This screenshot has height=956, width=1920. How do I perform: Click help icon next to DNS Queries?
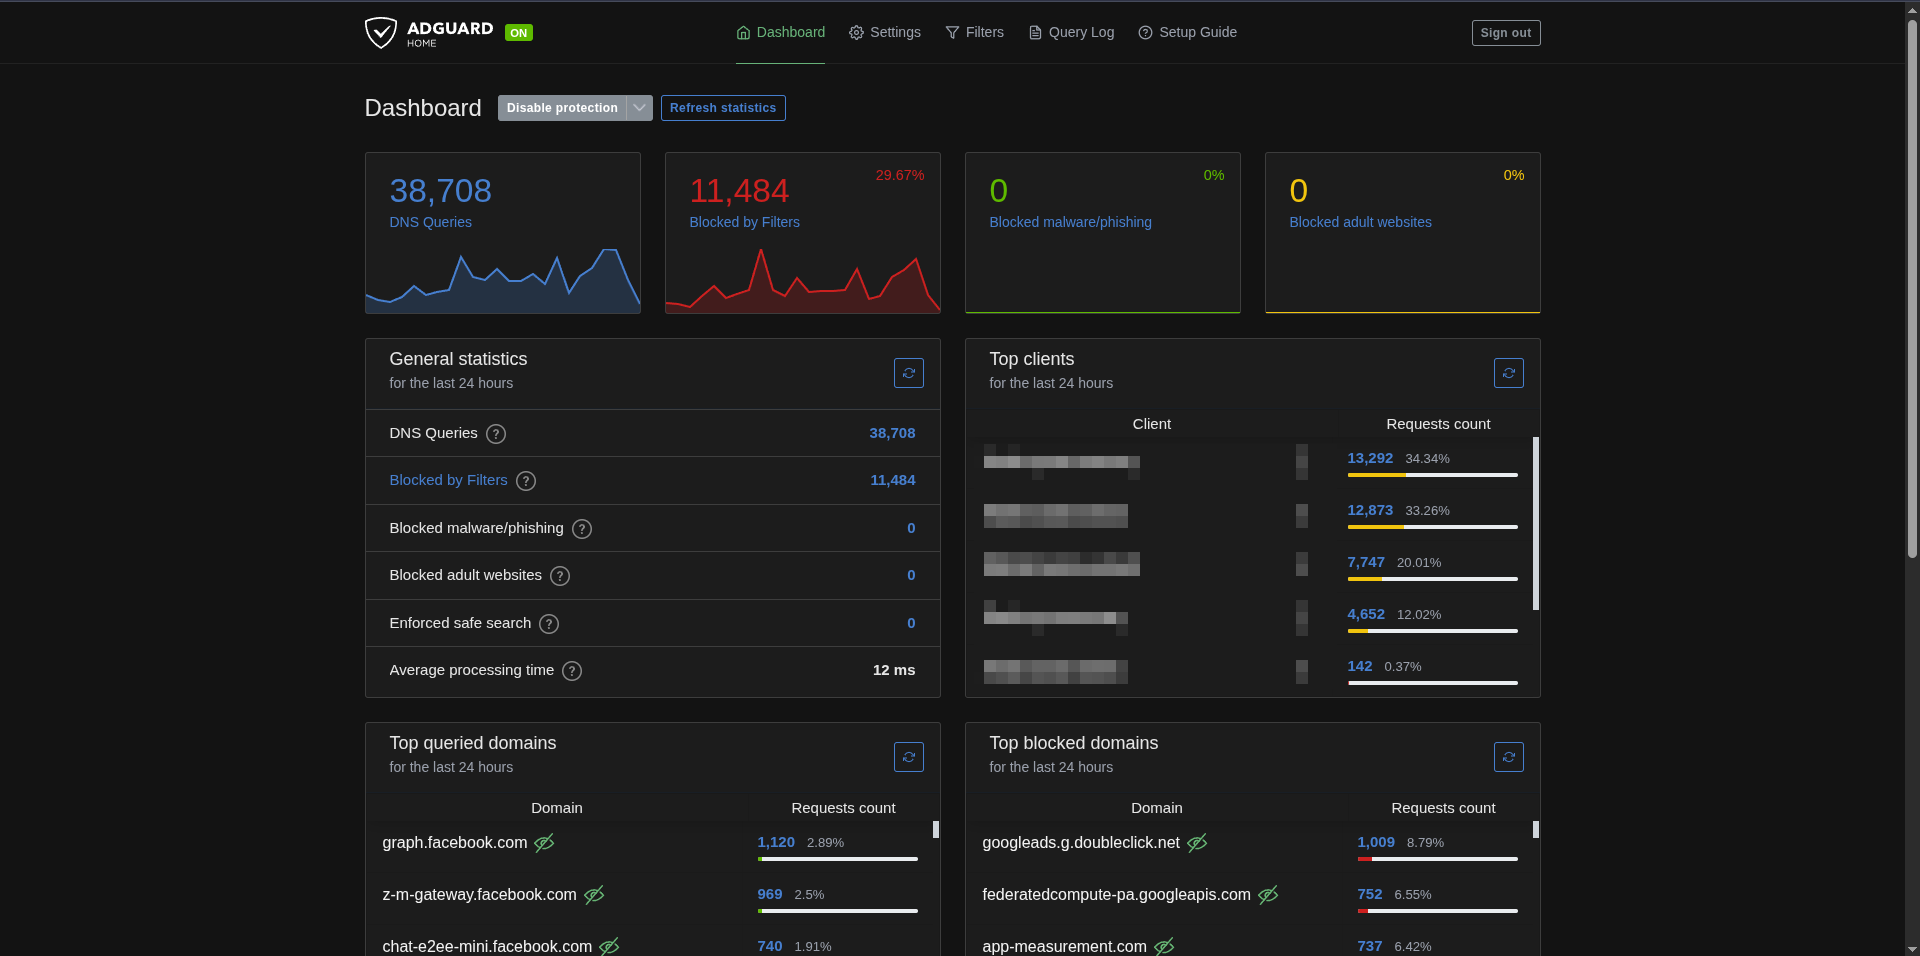496,434
